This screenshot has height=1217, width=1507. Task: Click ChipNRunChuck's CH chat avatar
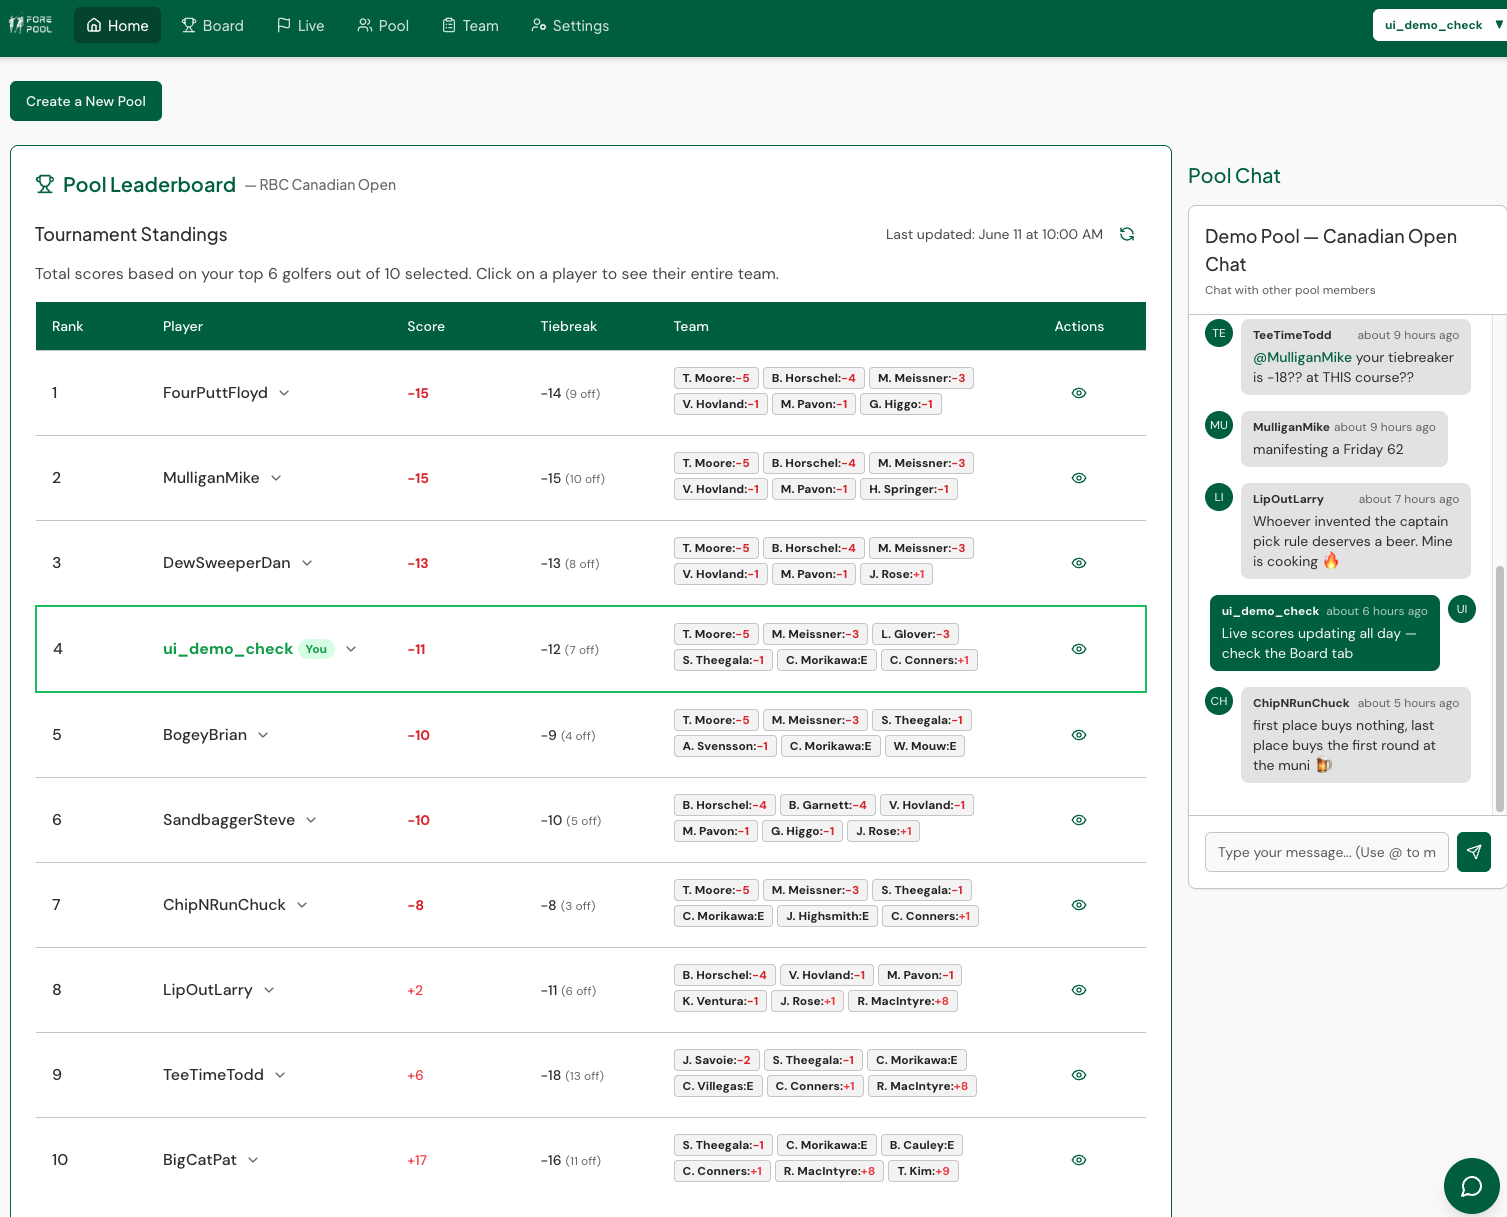1219,701
